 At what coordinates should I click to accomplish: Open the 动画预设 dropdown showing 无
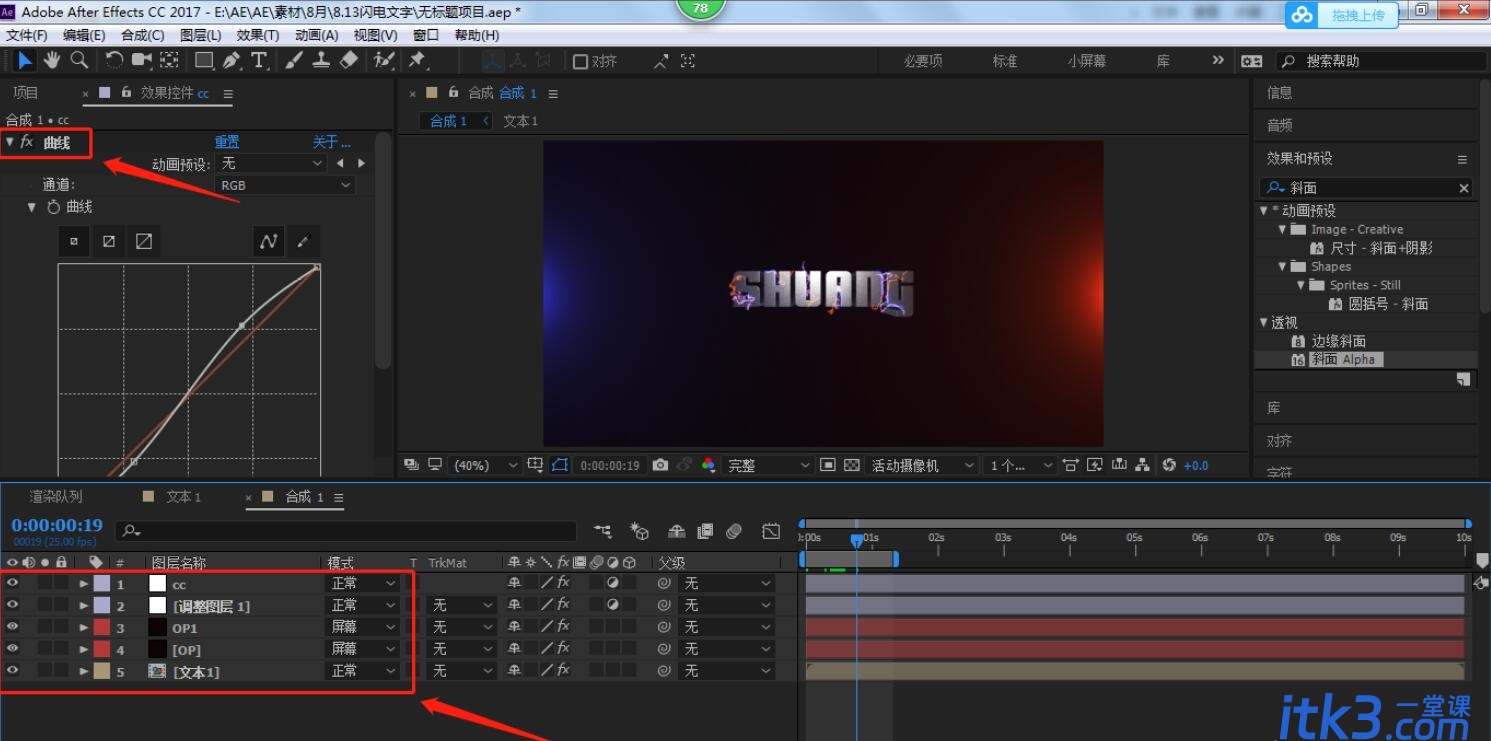(272, 163)
